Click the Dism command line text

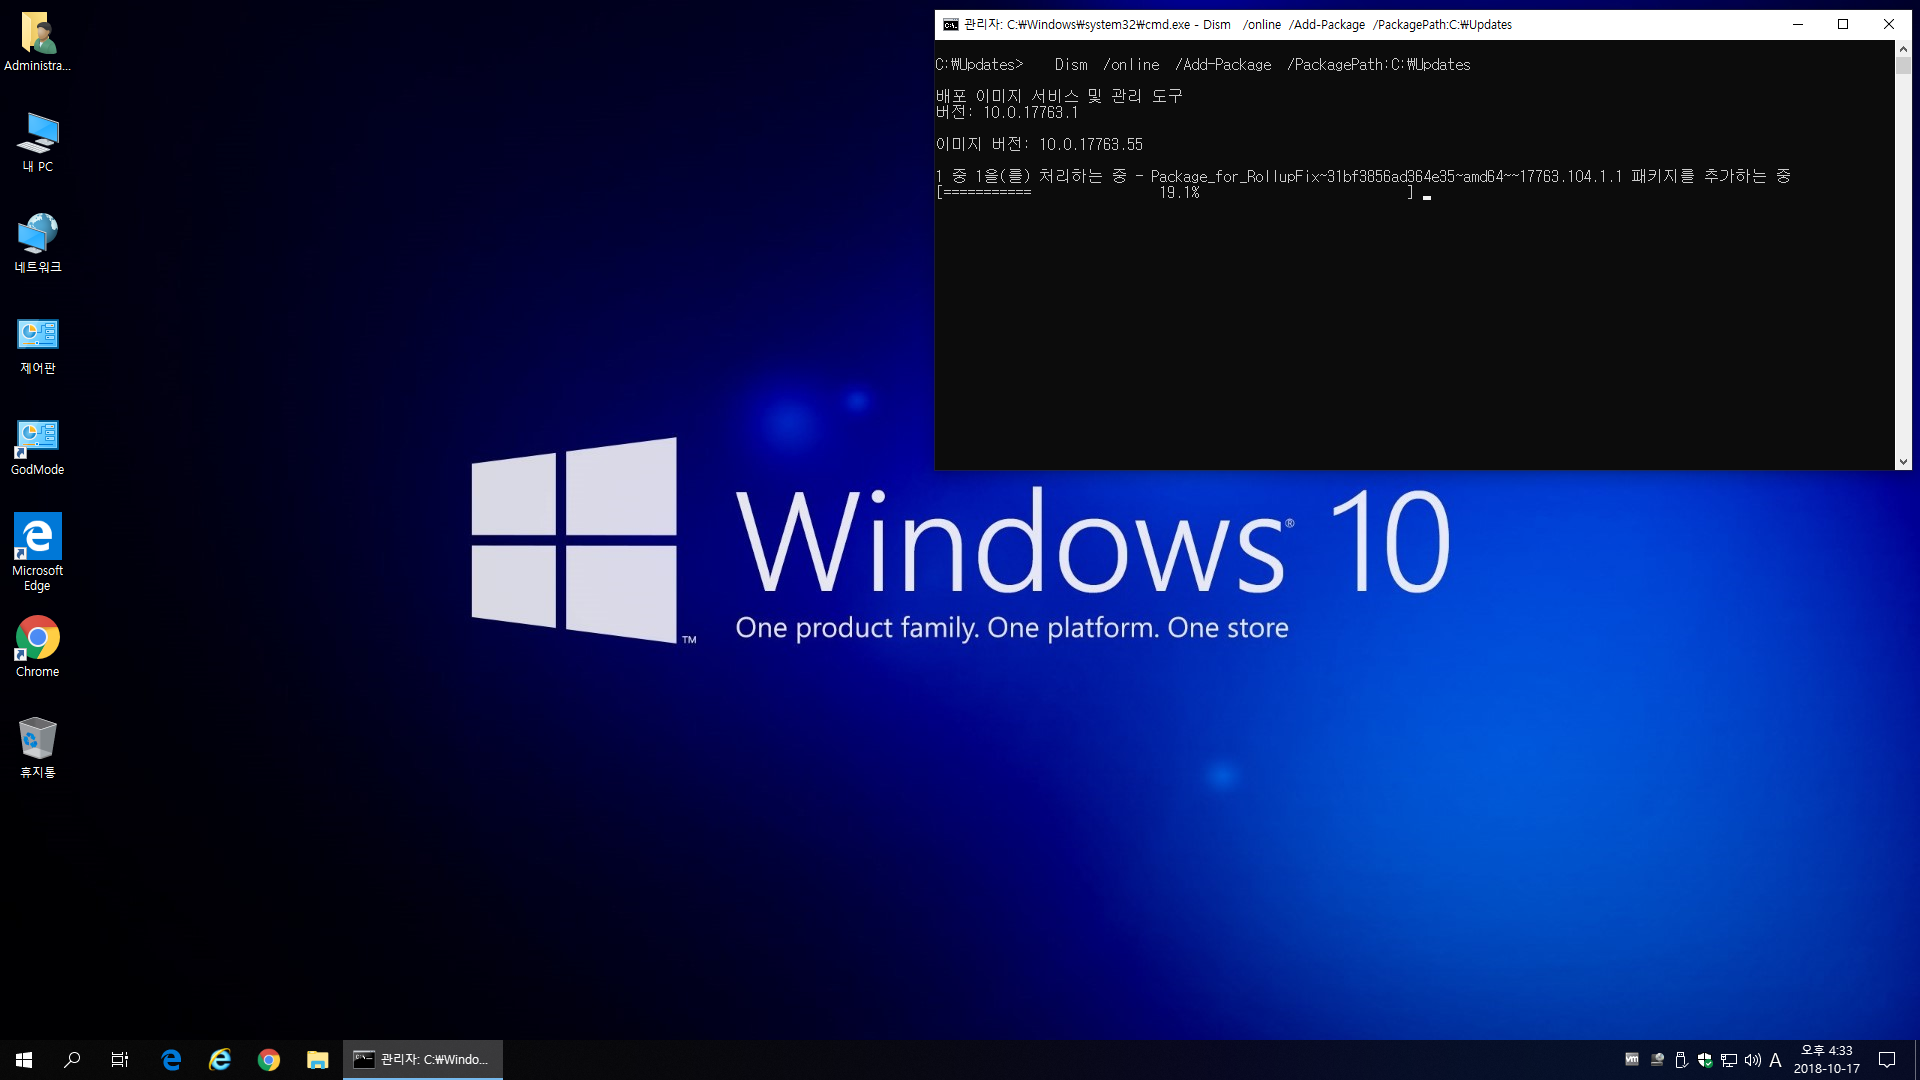coord(1262,65)
